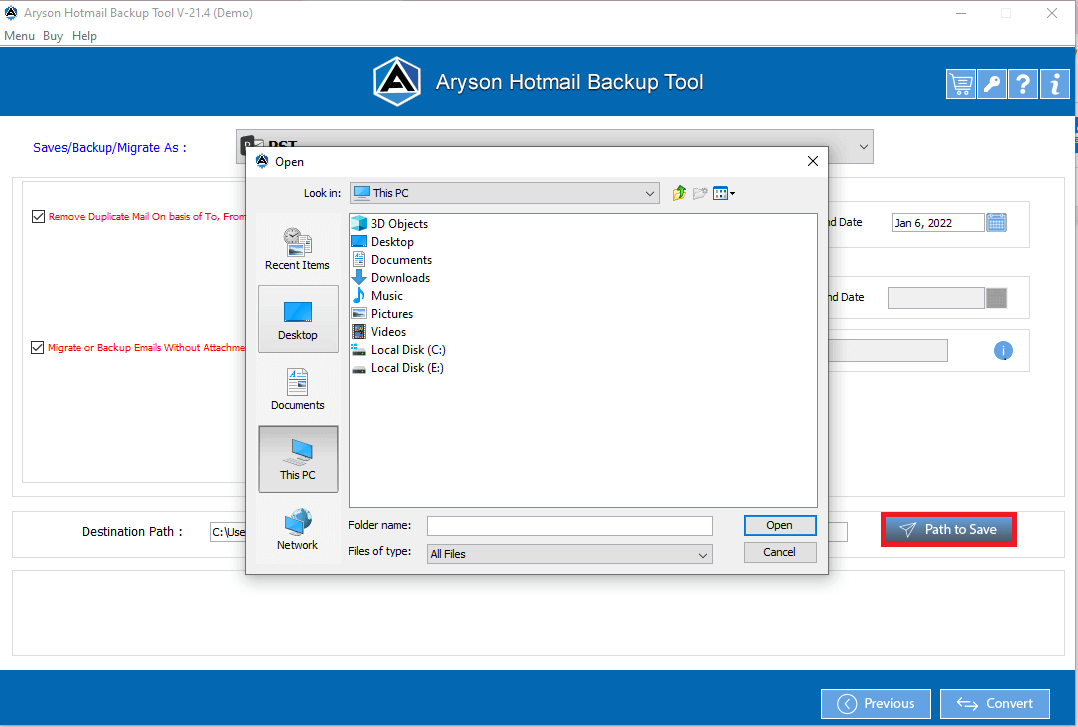
Task: Open the Help menu
Action: [85, 36]
